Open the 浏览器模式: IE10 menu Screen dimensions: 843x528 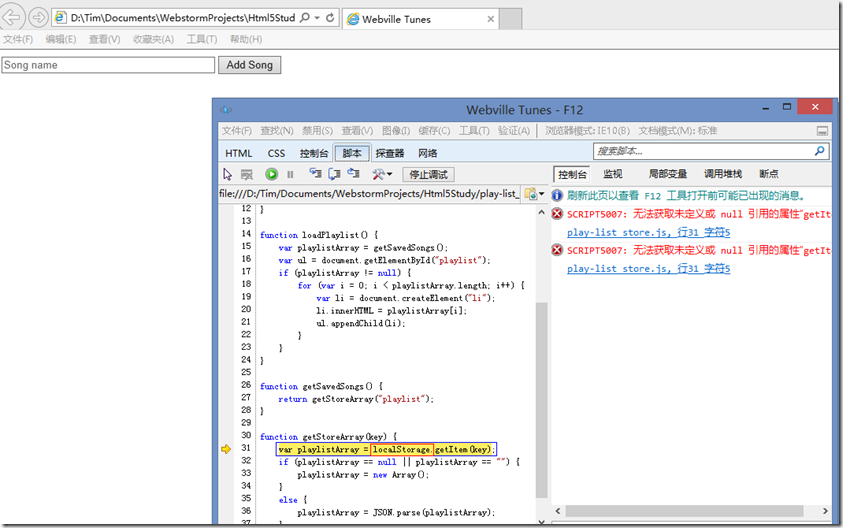[x=588, y=131]
